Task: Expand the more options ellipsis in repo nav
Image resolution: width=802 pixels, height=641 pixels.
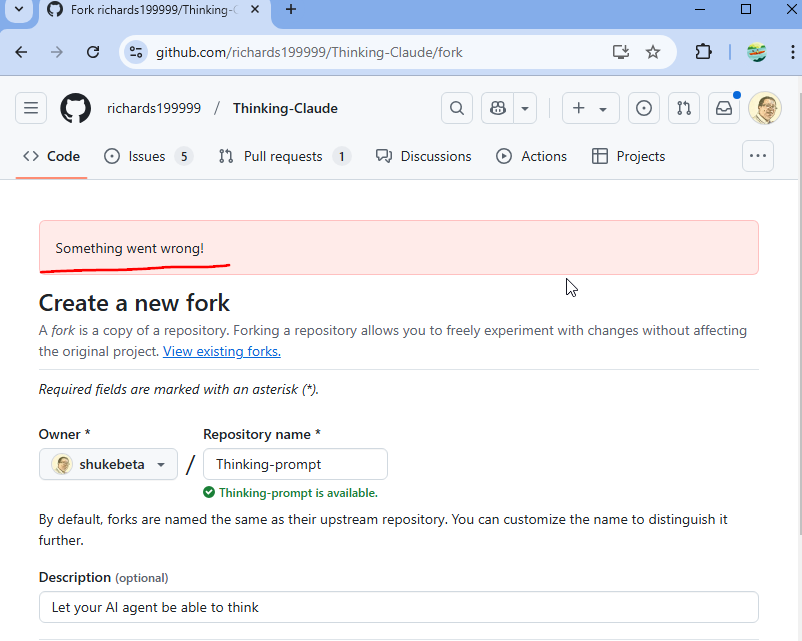Action: pos(758,156)
